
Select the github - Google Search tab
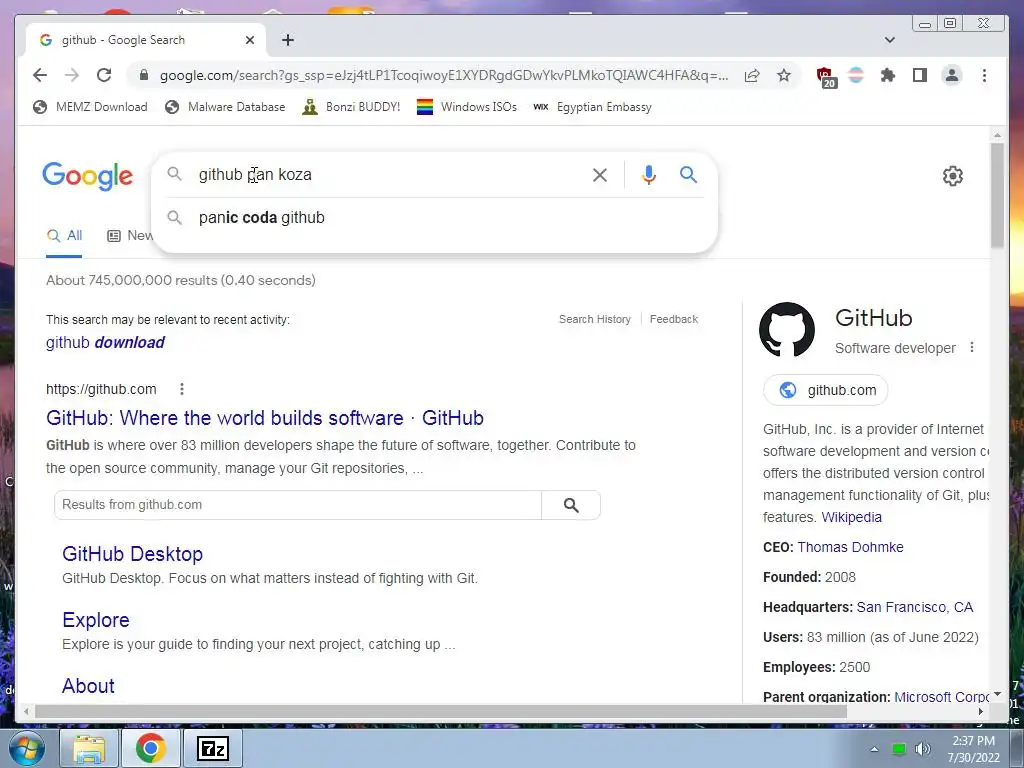point(146,40)
